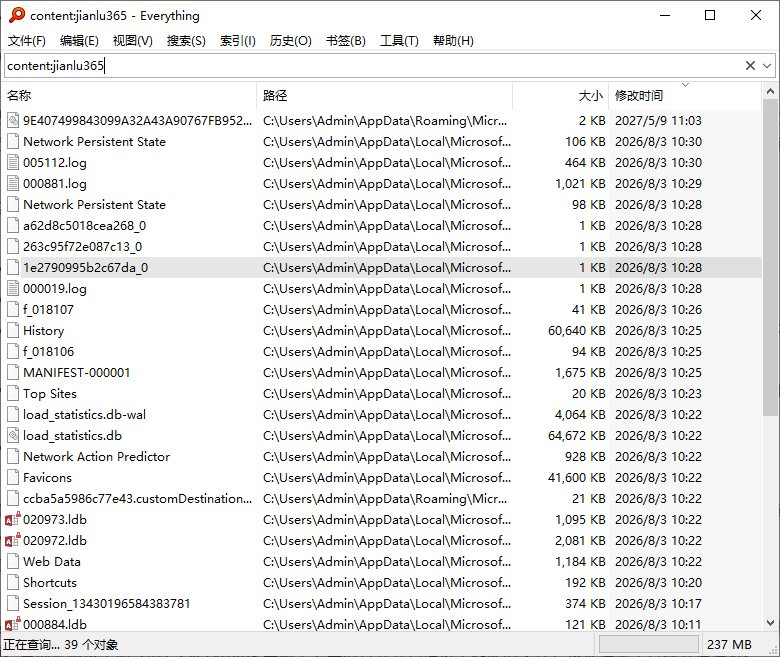Image resolution: width=780 pixels, height=657 pixels.
Task: Click the load_statistics.db-wal file icon
Action: pos(13,415)
